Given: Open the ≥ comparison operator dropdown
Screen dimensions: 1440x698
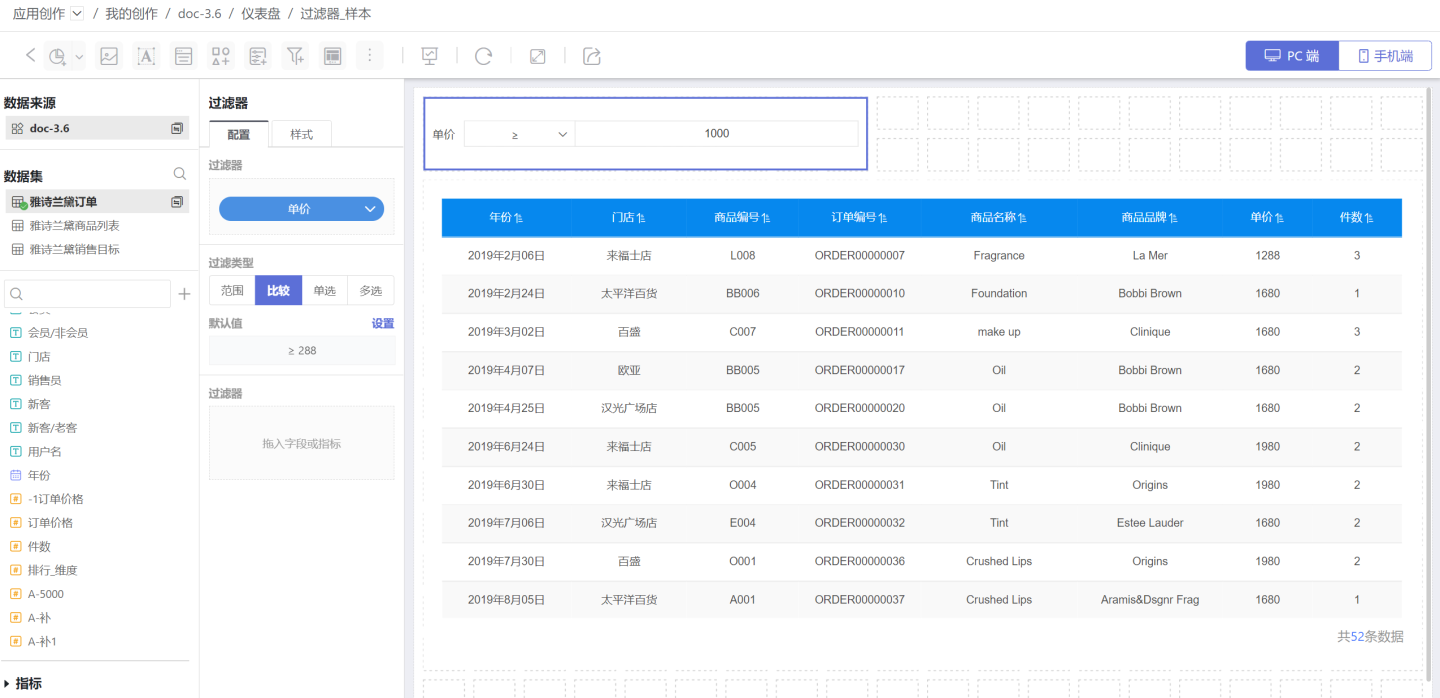Looking at the screenshot, I should click(x=519, y=134).
